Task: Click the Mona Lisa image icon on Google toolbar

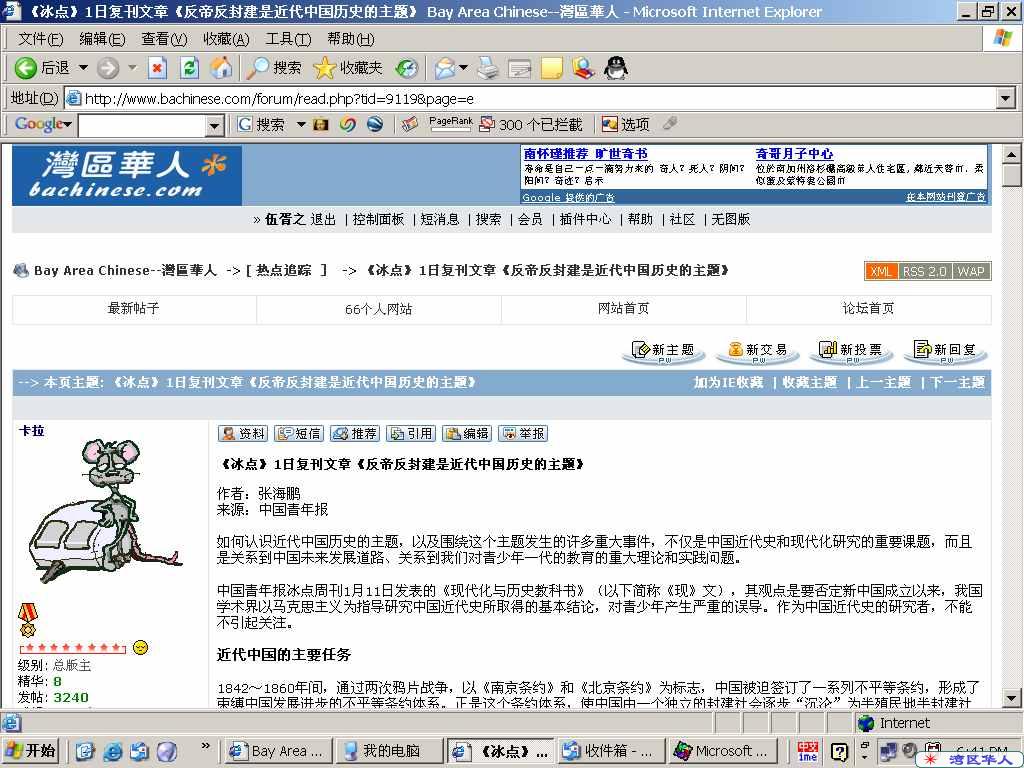Action: 321,124
